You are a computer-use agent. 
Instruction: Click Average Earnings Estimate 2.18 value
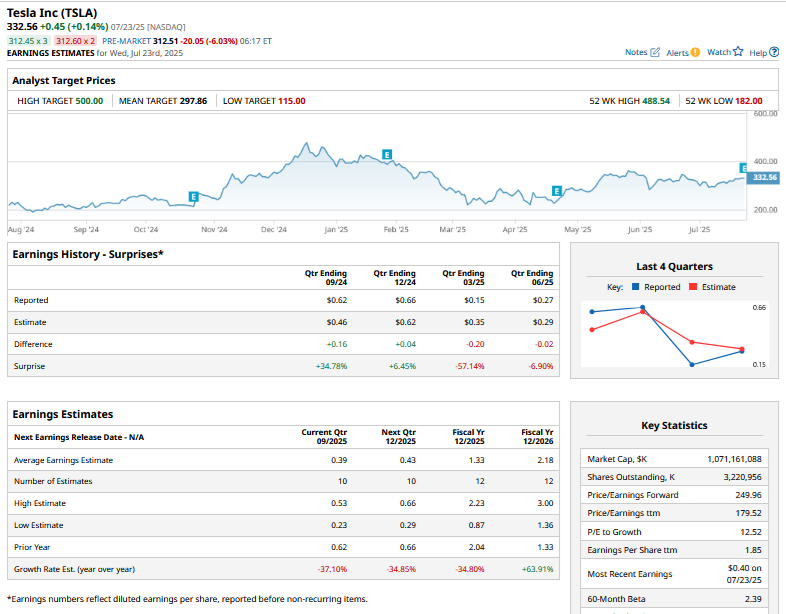coord(545,460)
